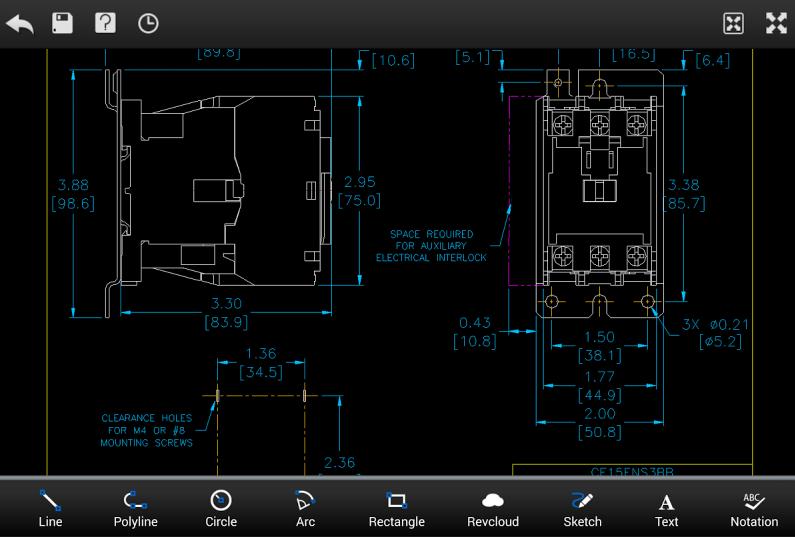Image resolution: width=795 pixels, height=537 pixels.
Task: Select the Notation tool
Action: [754, 508]
